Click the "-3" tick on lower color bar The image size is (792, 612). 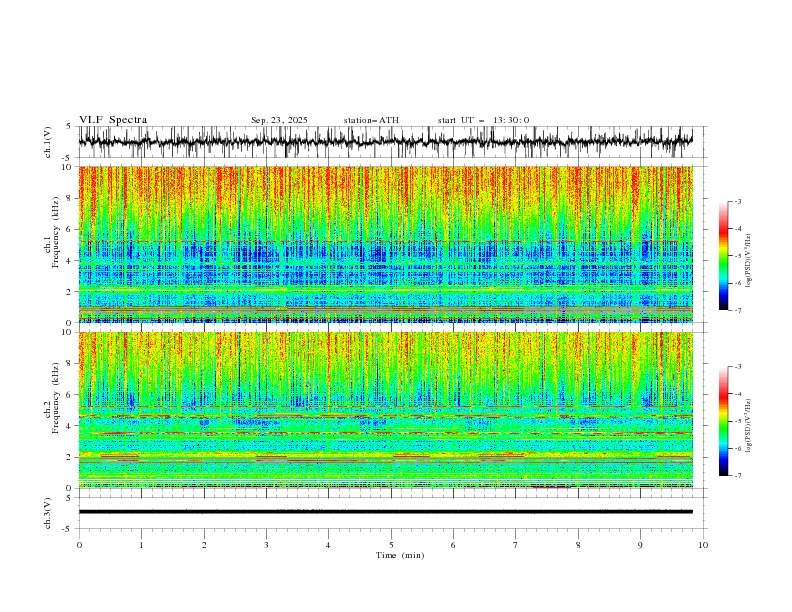click(x=738, y=367)
